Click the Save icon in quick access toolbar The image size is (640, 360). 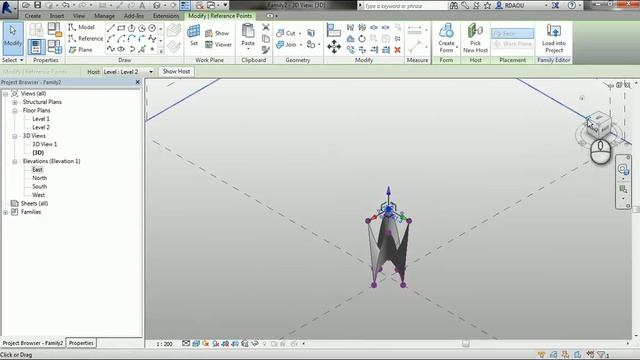pos(37,5)
